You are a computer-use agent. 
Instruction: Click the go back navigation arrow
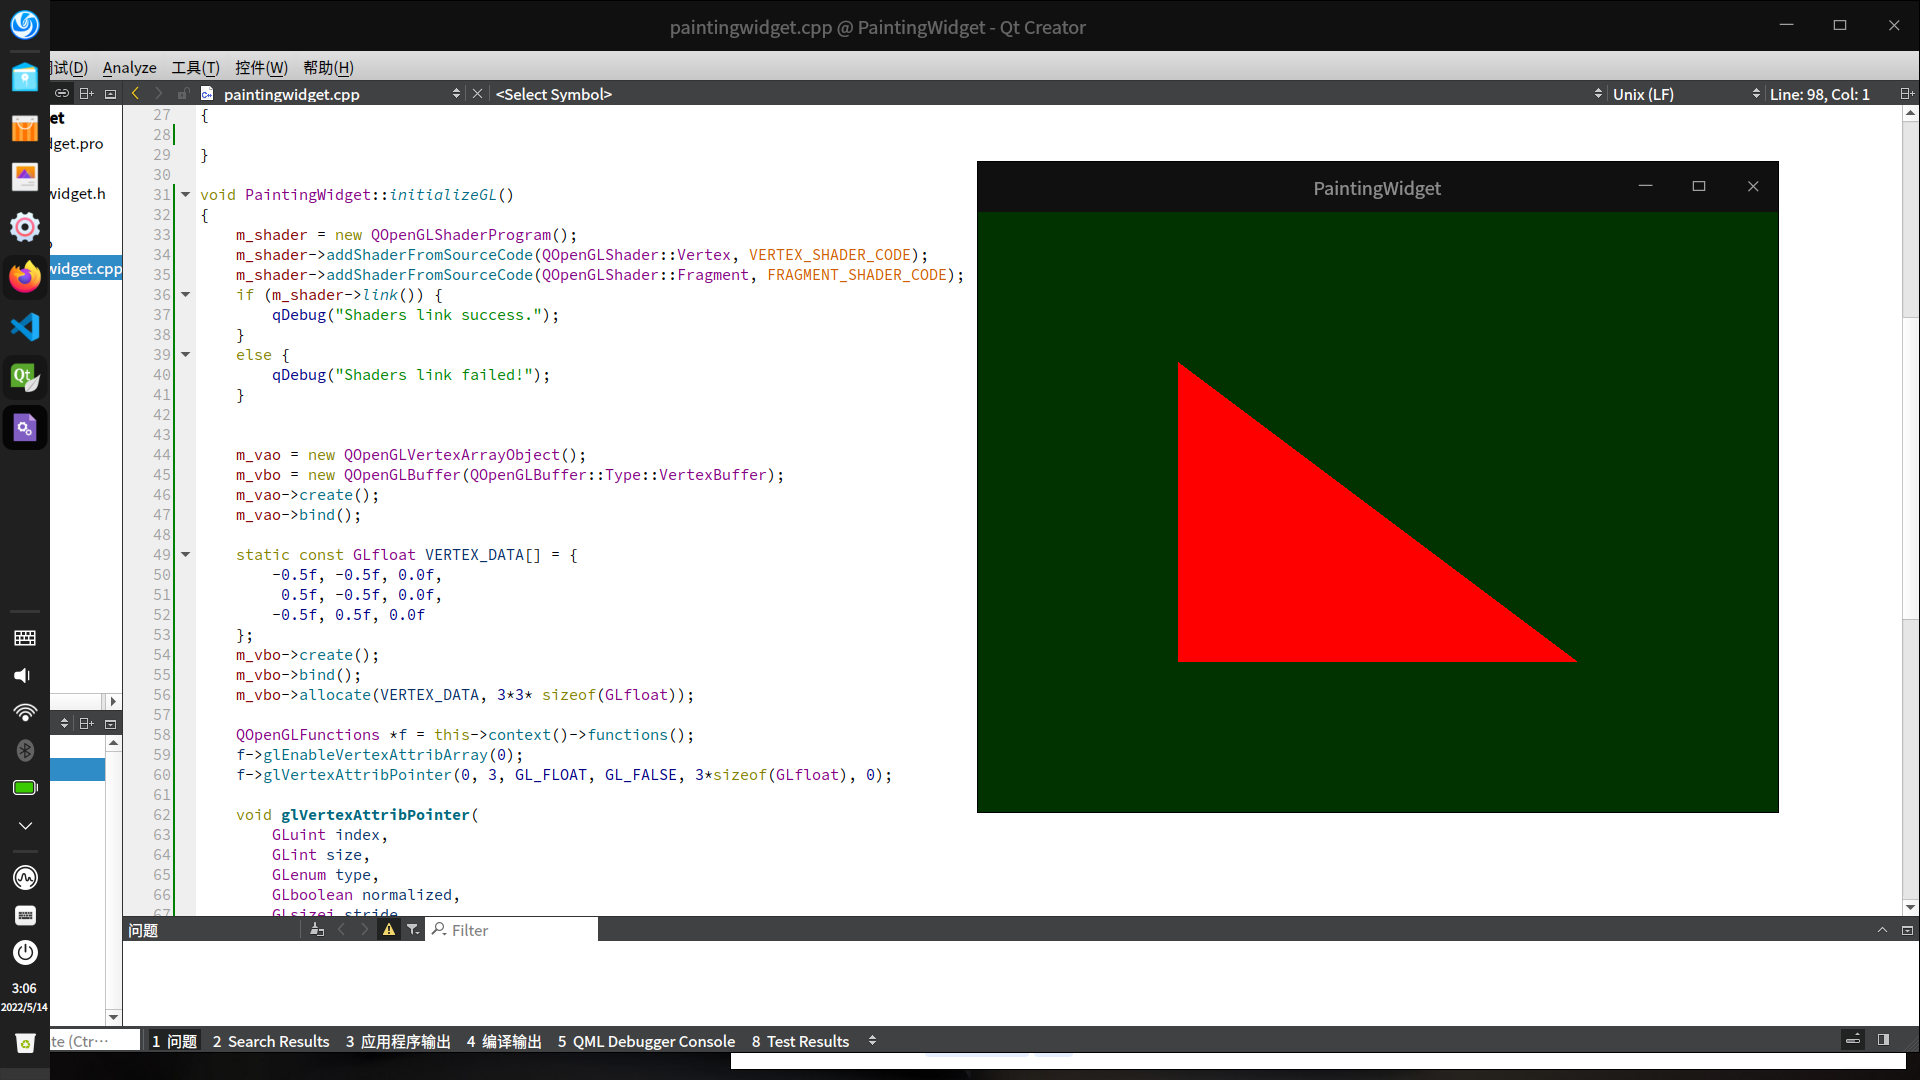point(135,94)
